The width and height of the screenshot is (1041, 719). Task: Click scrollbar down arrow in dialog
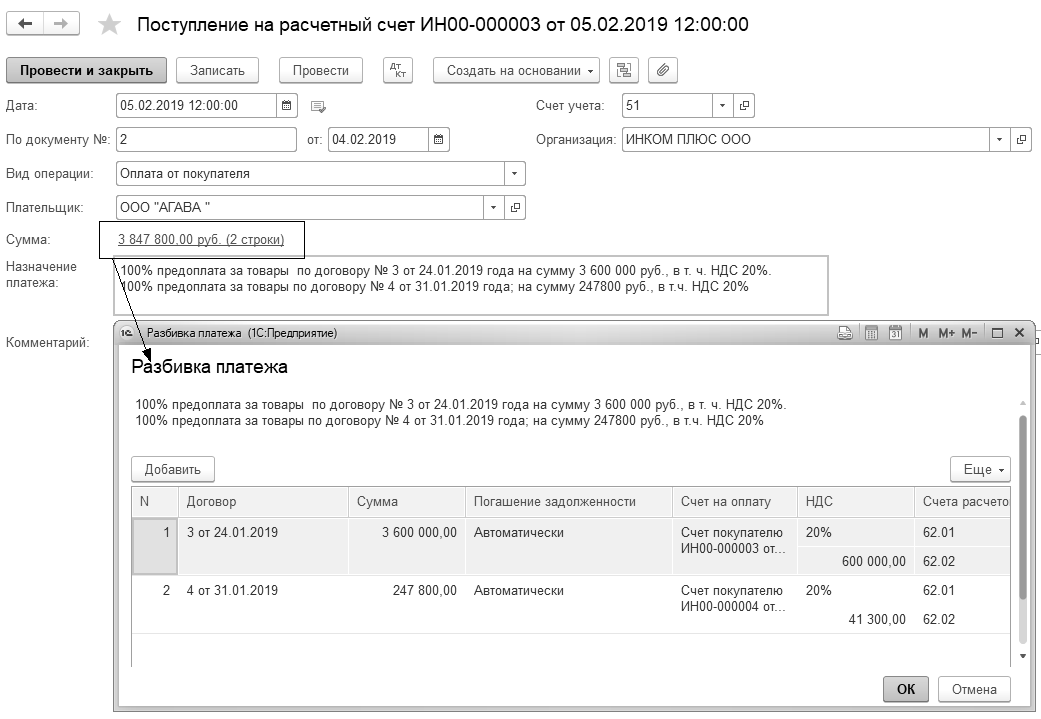(x=1022, y=657)
